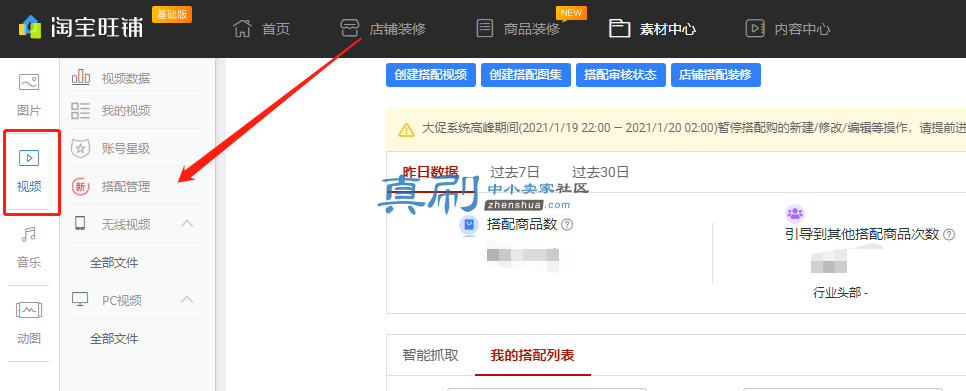Click the 搭配商品数 blue bag icon
The height and width of the screenshot is (391, 966).
(x=469, y=225)
